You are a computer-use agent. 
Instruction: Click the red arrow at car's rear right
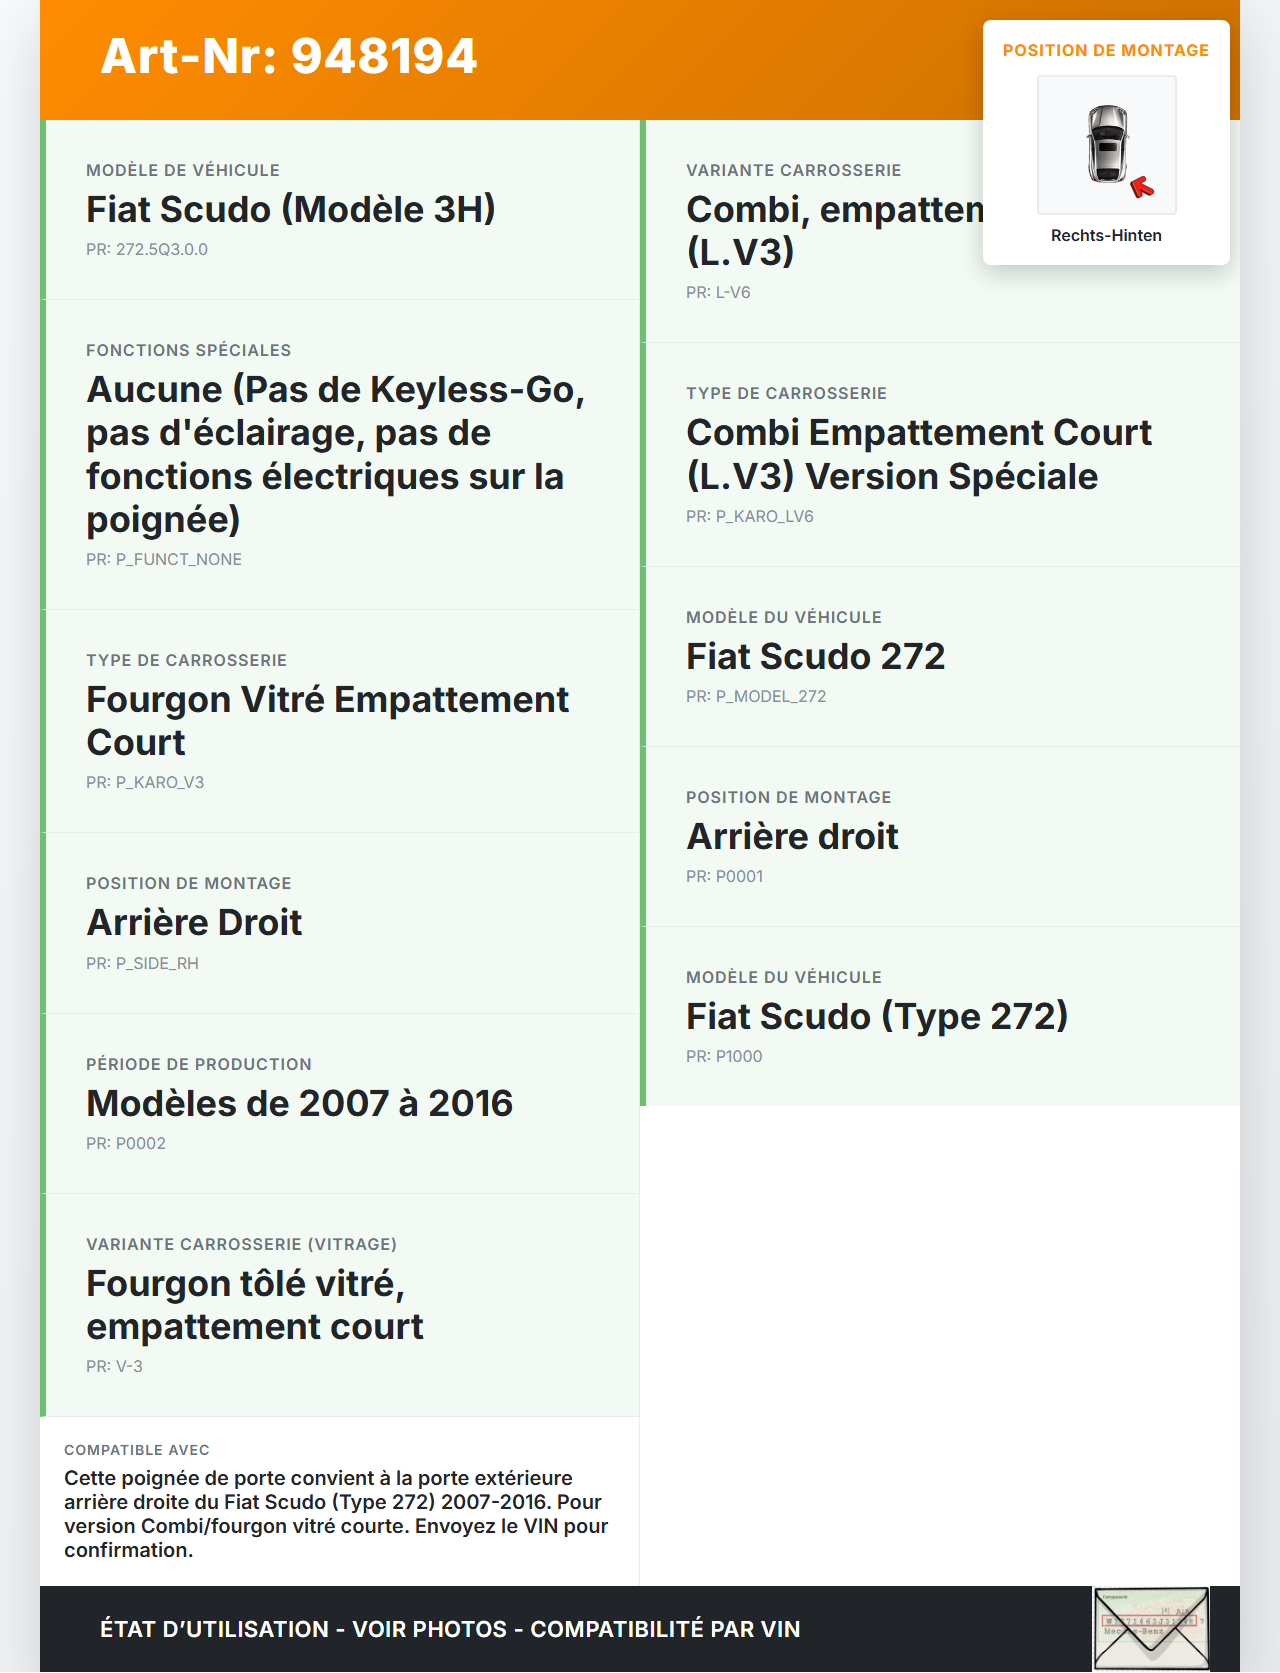click(1142, 187)
